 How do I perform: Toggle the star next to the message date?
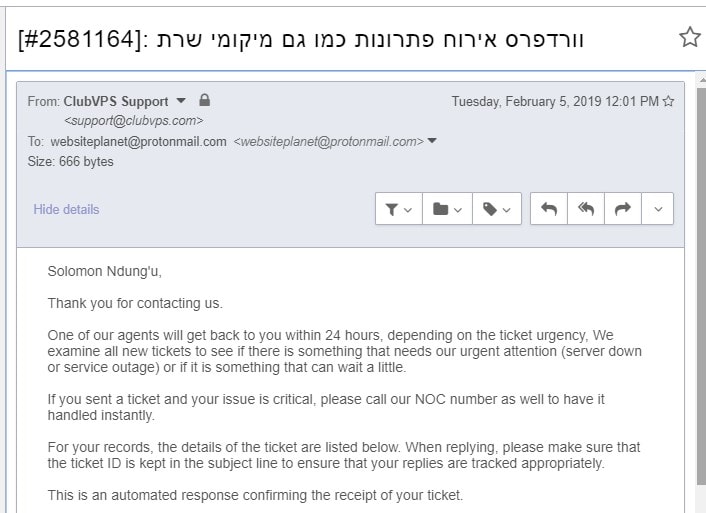[x=668, y=101]
